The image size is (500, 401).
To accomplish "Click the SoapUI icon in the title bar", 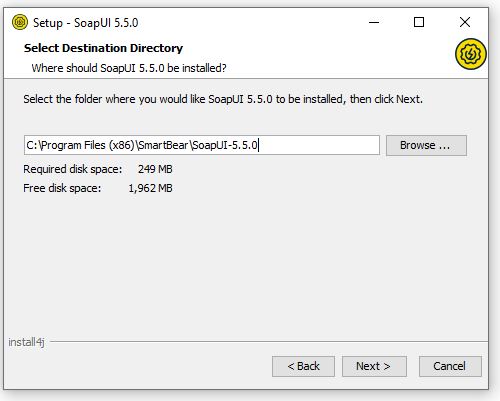I will [20, 22].
